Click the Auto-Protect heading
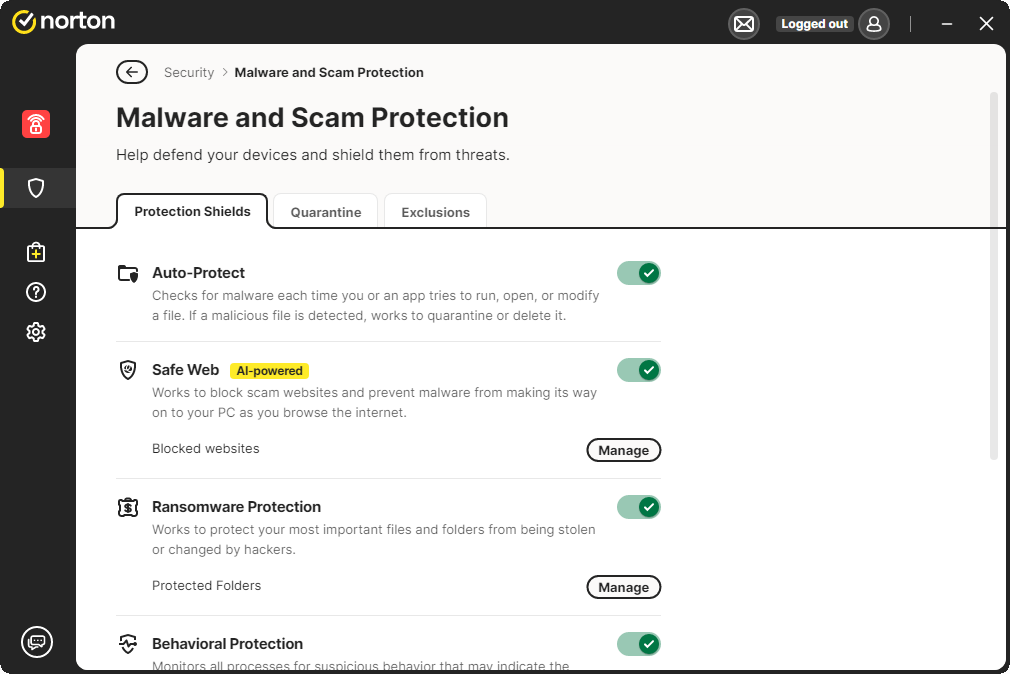The image size is (1010, 674). pyautogui.click(x=198, y=273)
